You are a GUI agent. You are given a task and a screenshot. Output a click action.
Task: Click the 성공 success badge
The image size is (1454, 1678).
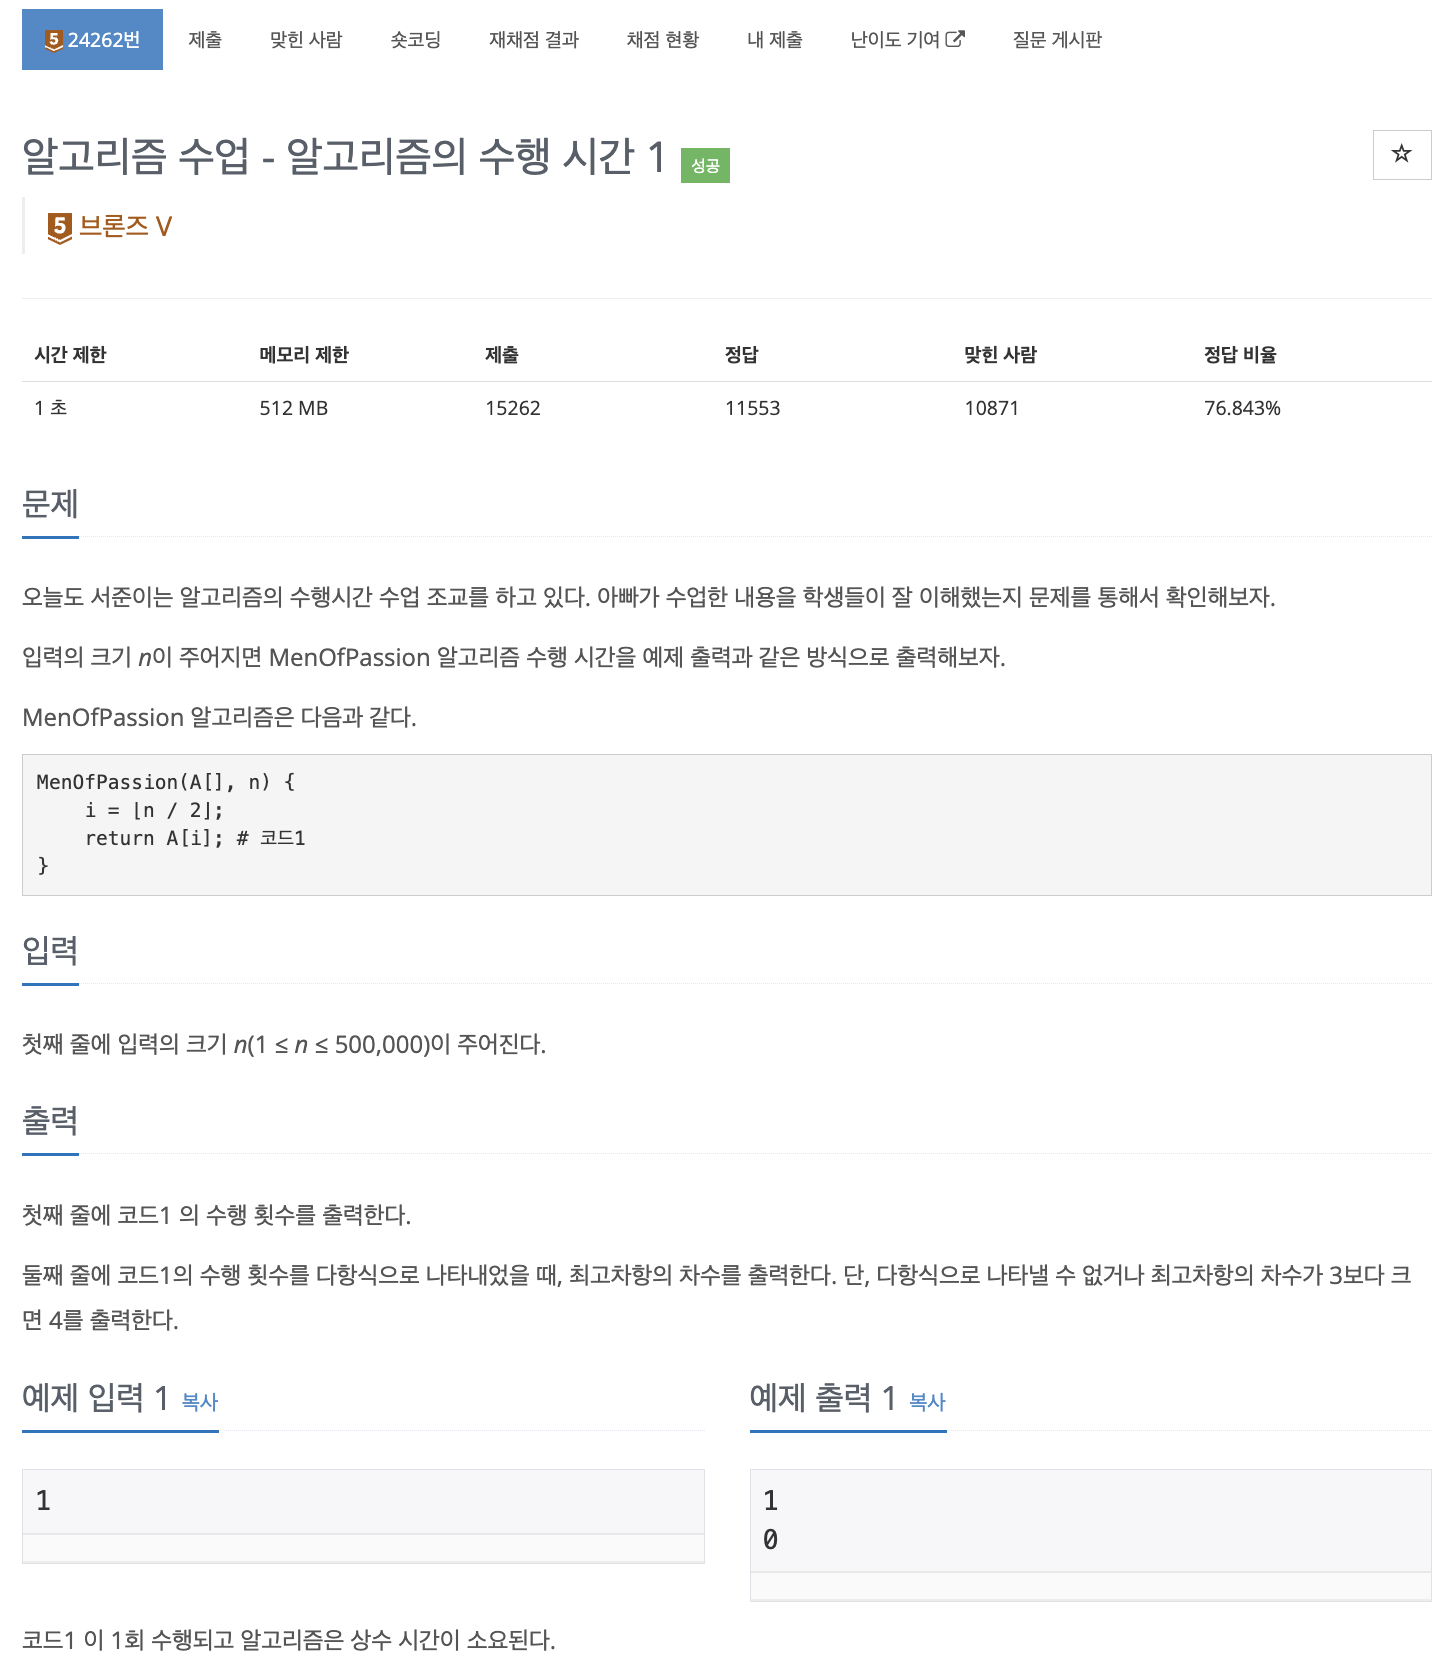[704, 165]
